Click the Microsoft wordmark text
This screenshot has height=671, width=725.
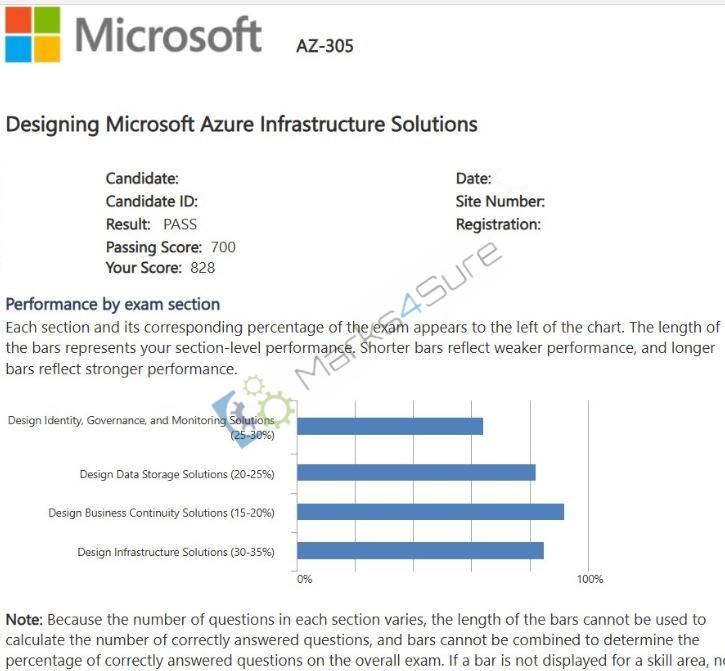pyautogui.click(x=168, y=34)
